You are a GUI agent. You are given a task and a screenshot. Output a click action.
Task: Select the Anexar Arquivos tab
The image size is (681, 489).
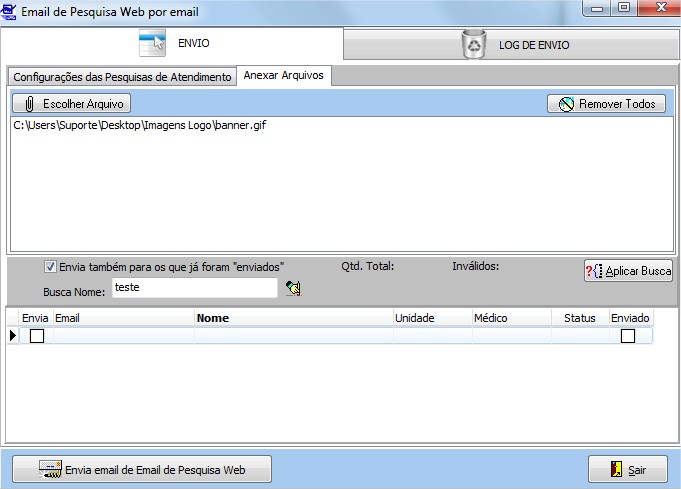(284, 76)
